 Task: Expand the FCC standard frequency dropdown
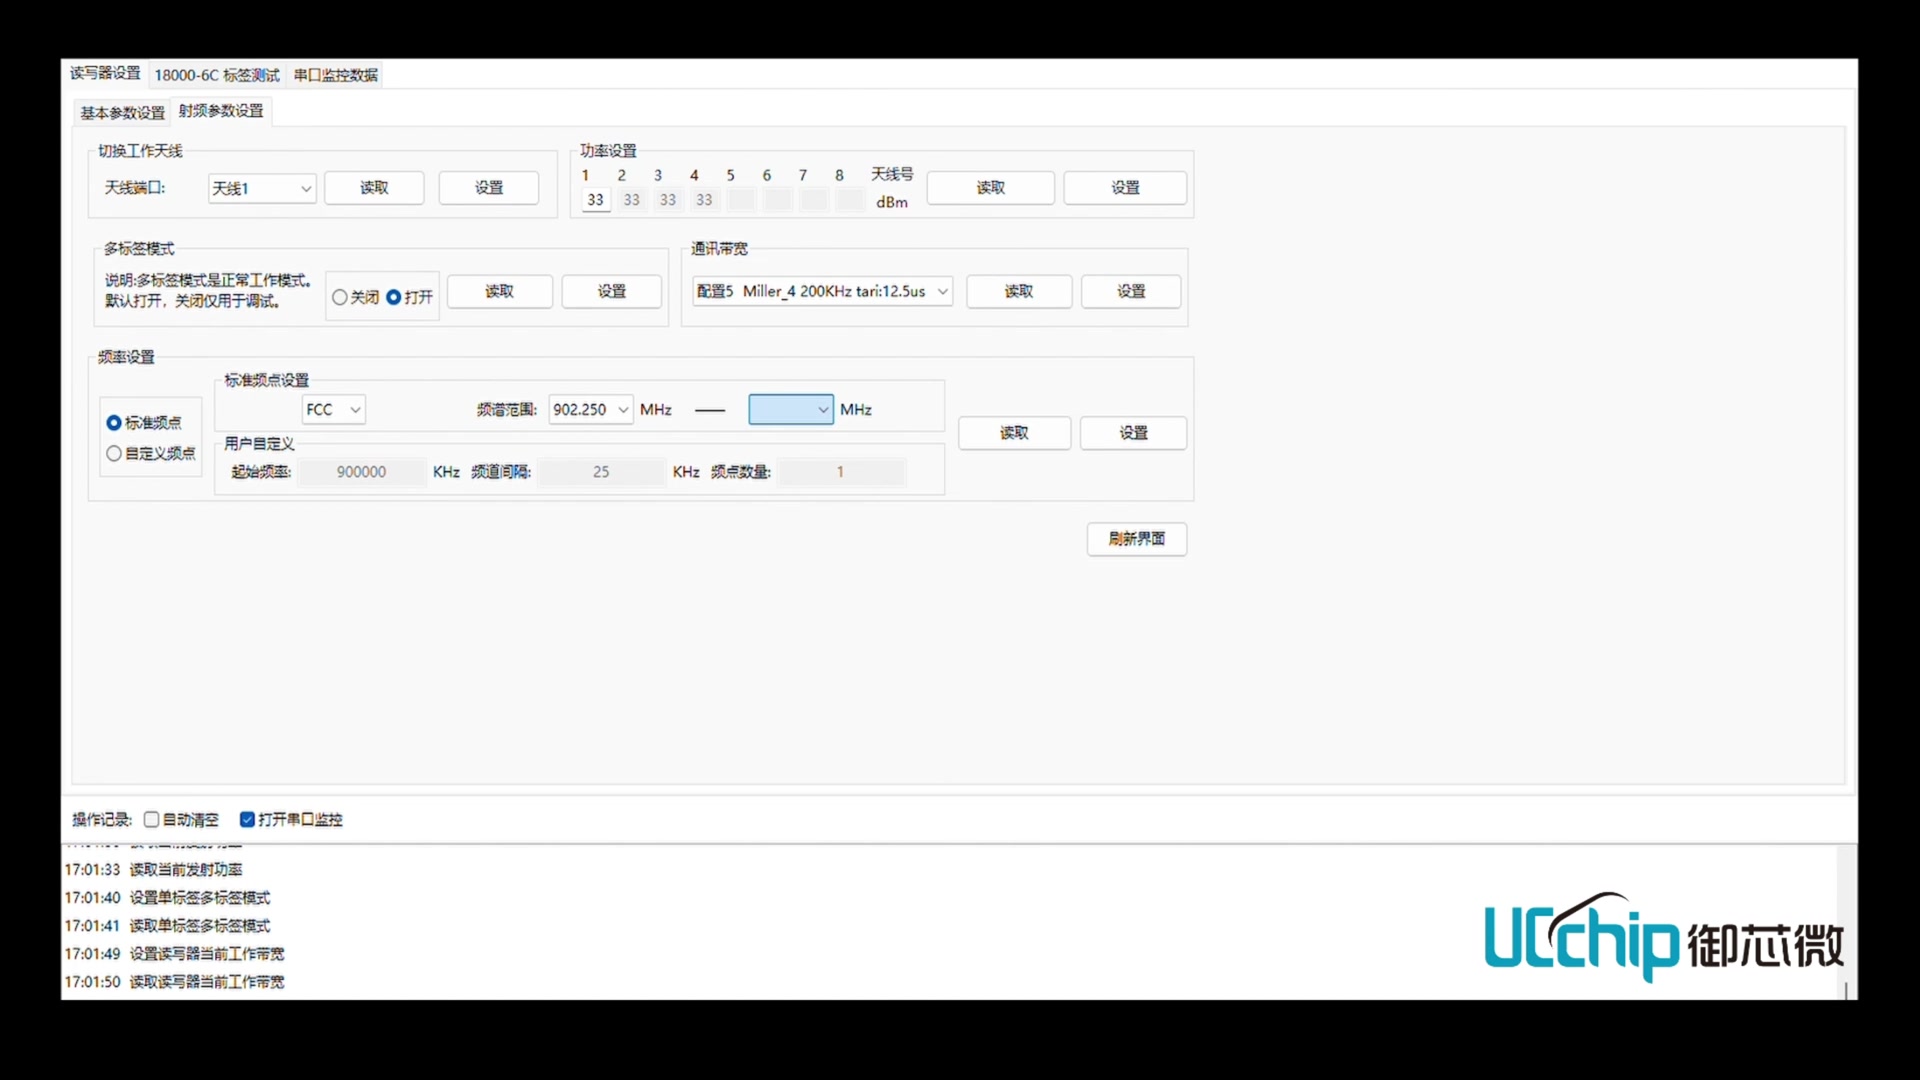[x=334, y=409]
